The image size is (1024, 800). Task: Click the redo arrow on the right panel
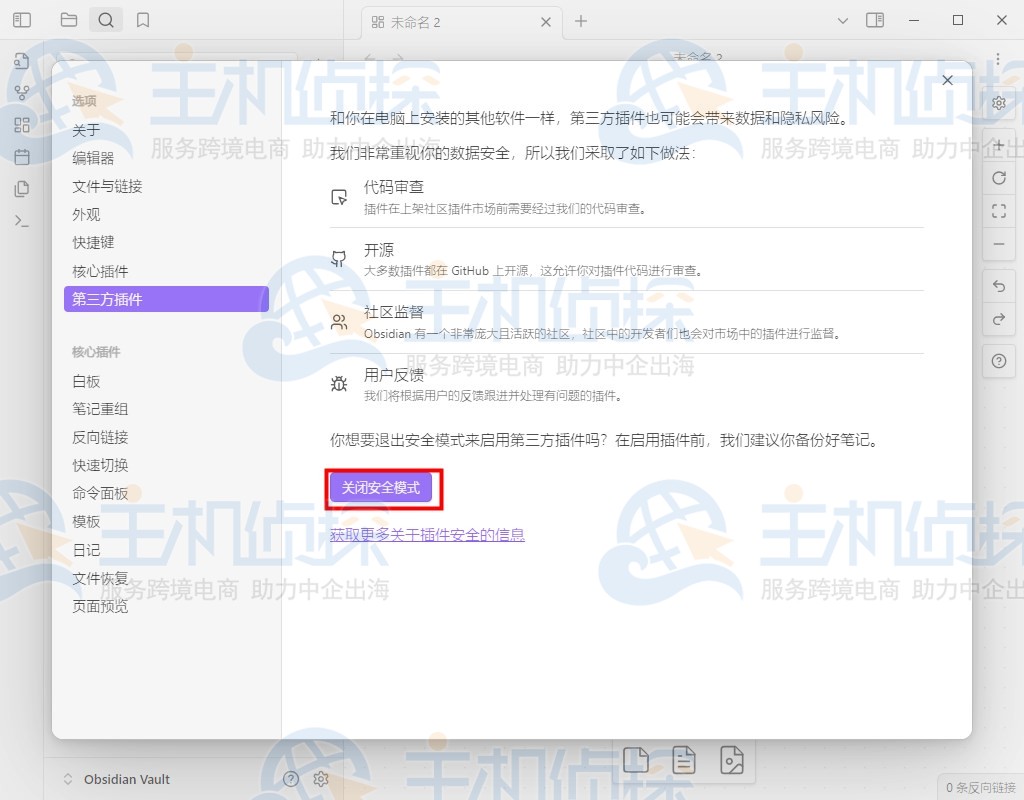[x=998, y=320]
